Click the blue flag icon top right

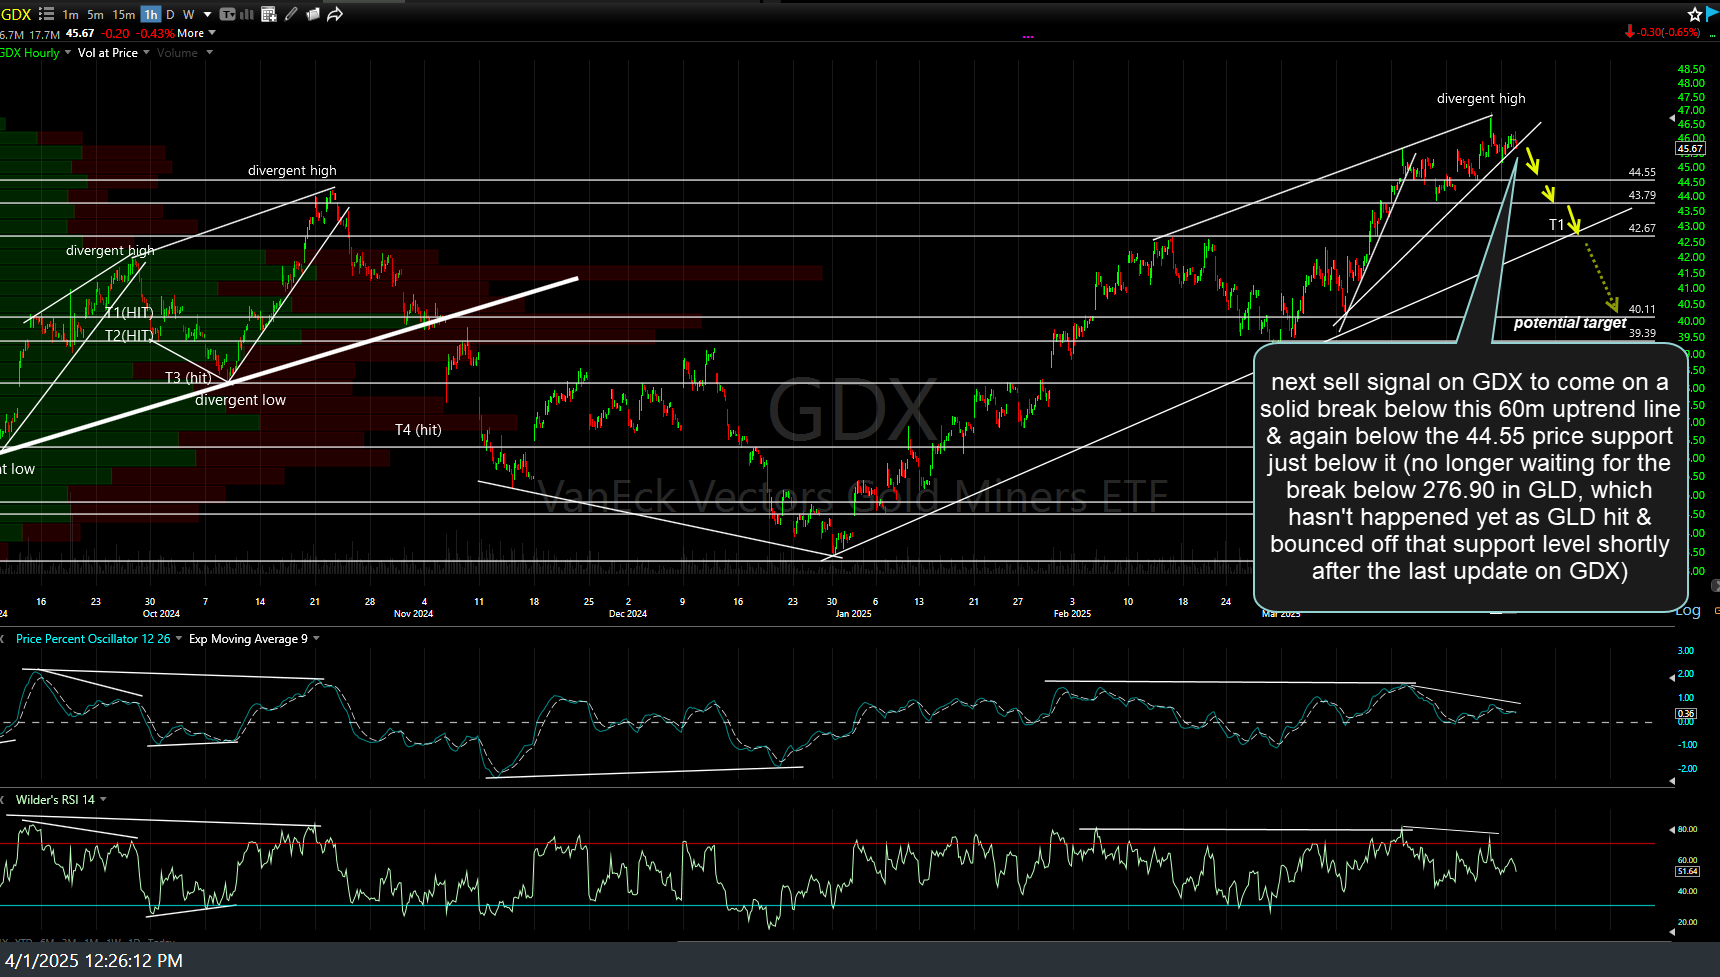pyautogui.click(x=1712, y=14)
